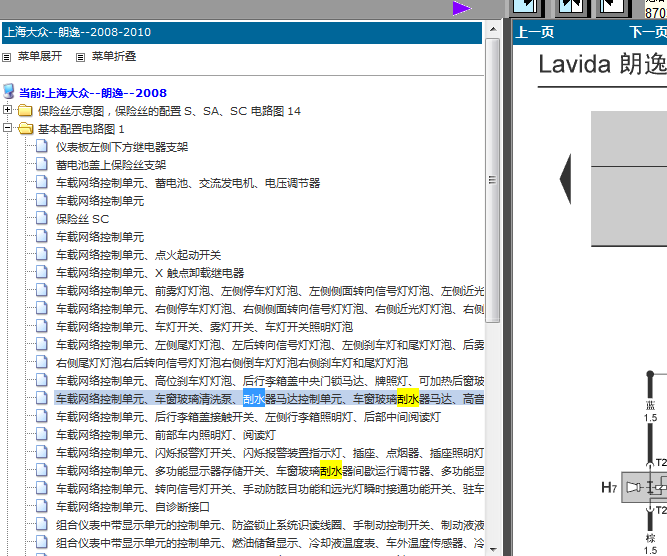This screenshot has height=556, width=667.
Task: Click the 上海大众--朗逸--2008-2010 header bar
Action: pos(242,33)
